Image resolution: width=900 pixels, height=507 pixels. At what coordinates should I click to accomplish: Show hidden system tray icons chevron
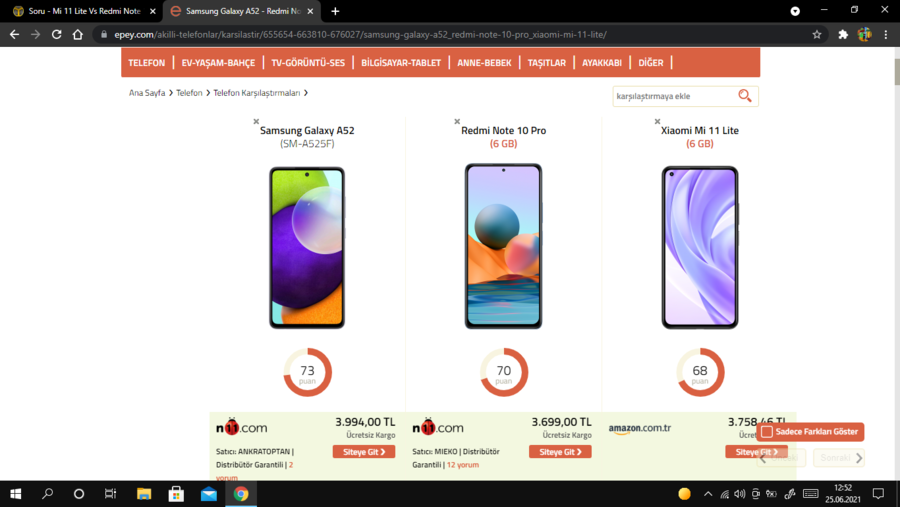click(708, 494)
